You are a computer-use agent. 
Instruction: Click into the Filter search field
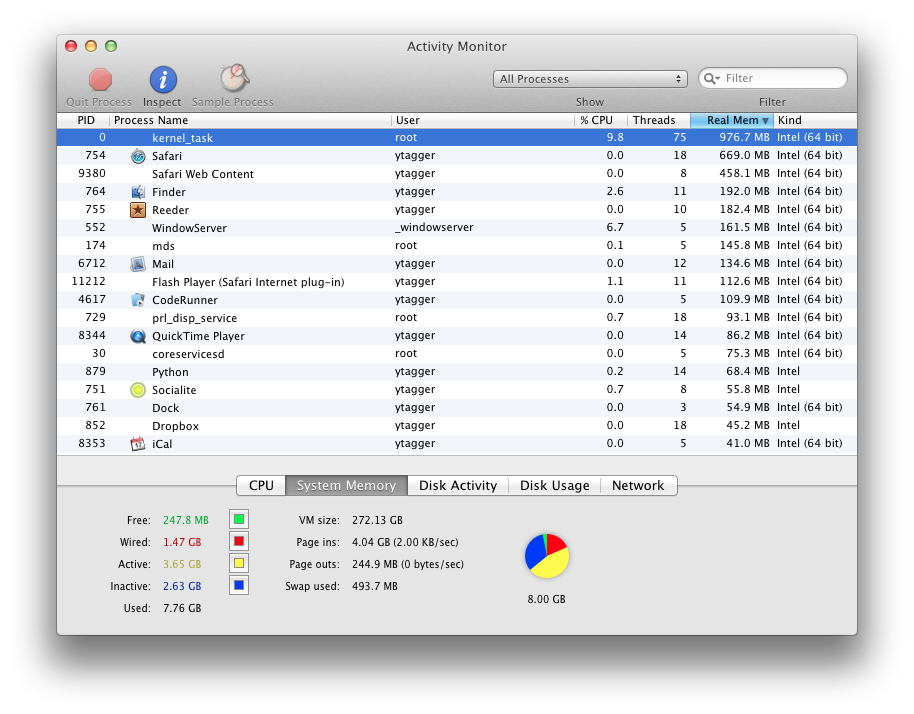point(772,78)
